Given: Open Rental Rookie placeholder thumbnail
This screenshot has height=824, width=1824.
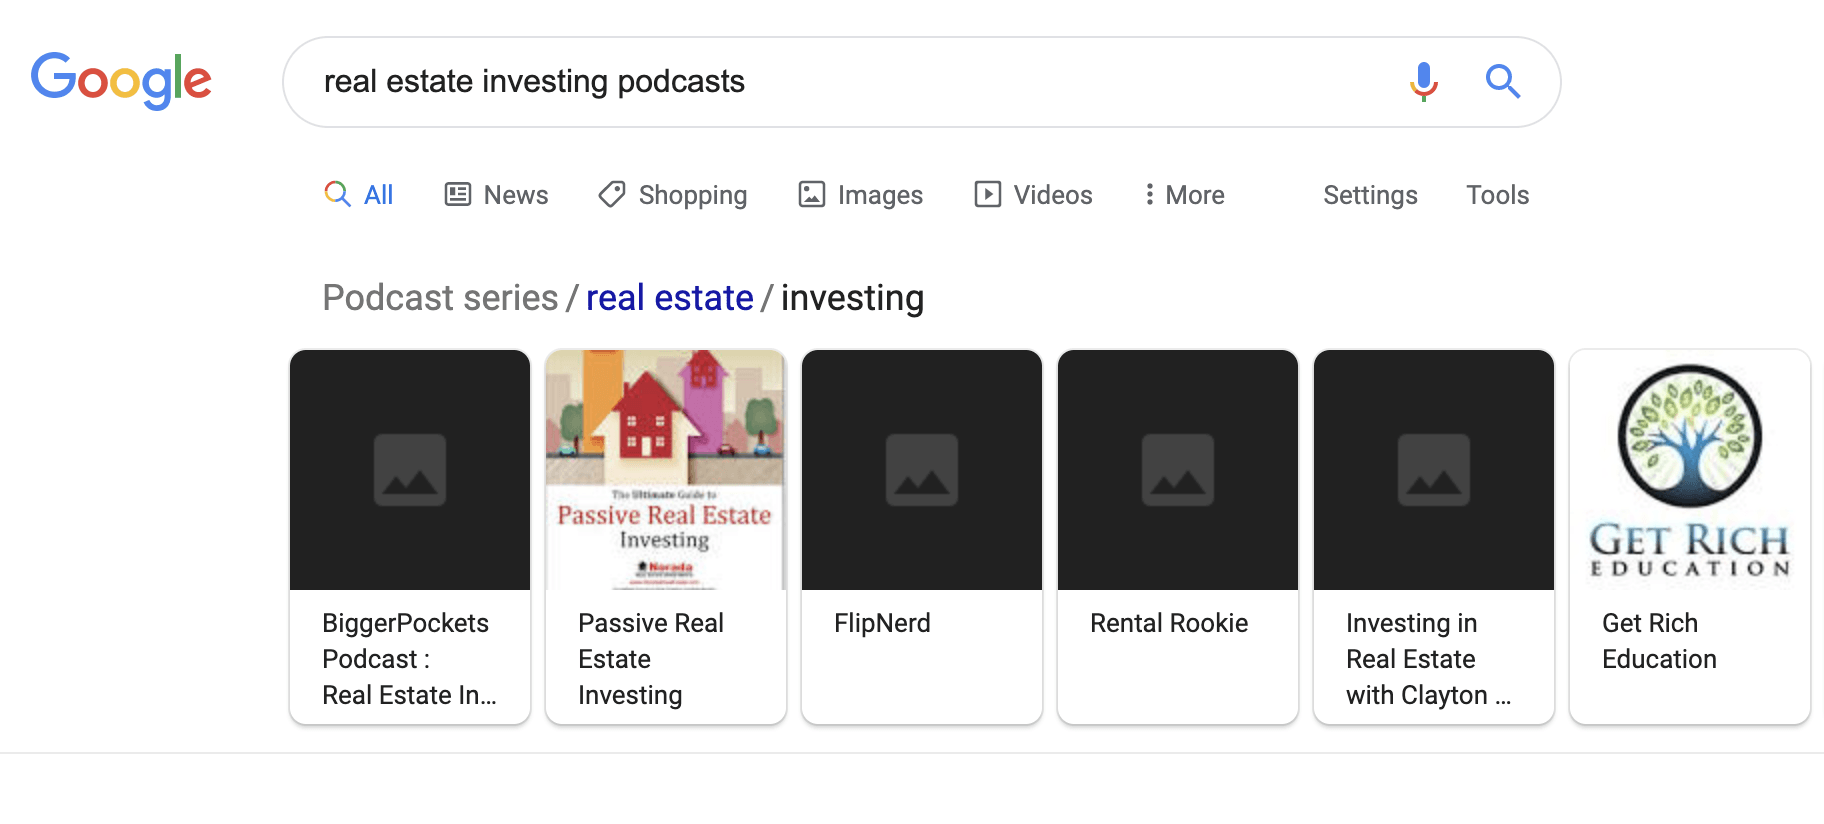Looking at the screenshot, I should tap(1178, 470).
